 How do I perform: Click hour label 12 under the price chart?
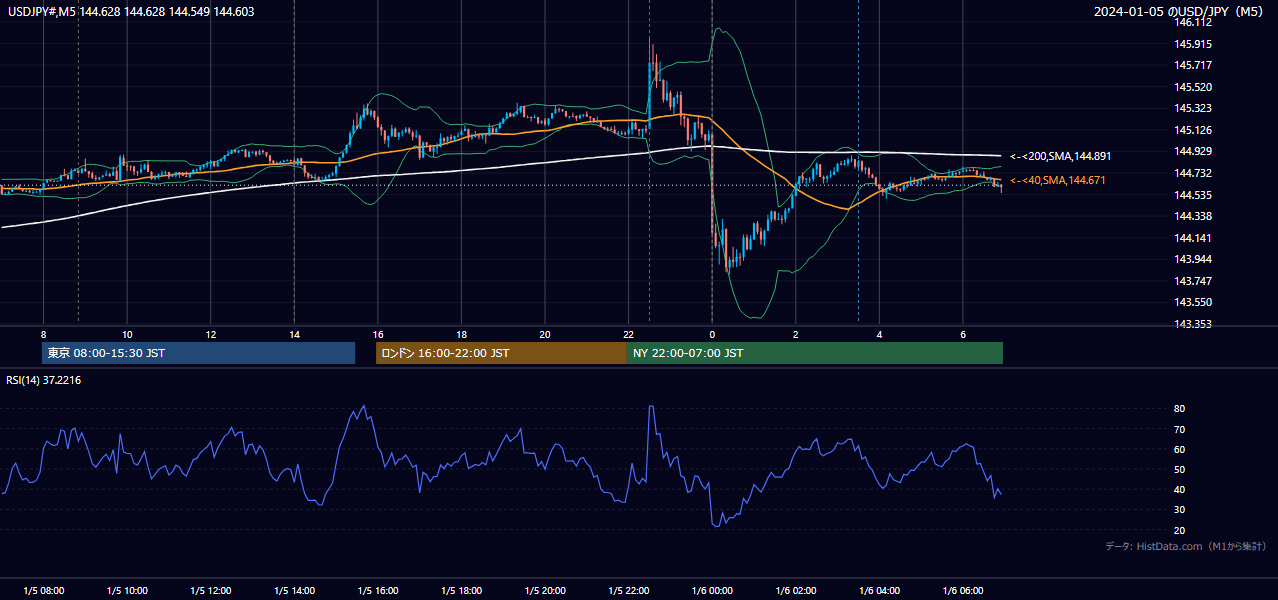[211, 334]
